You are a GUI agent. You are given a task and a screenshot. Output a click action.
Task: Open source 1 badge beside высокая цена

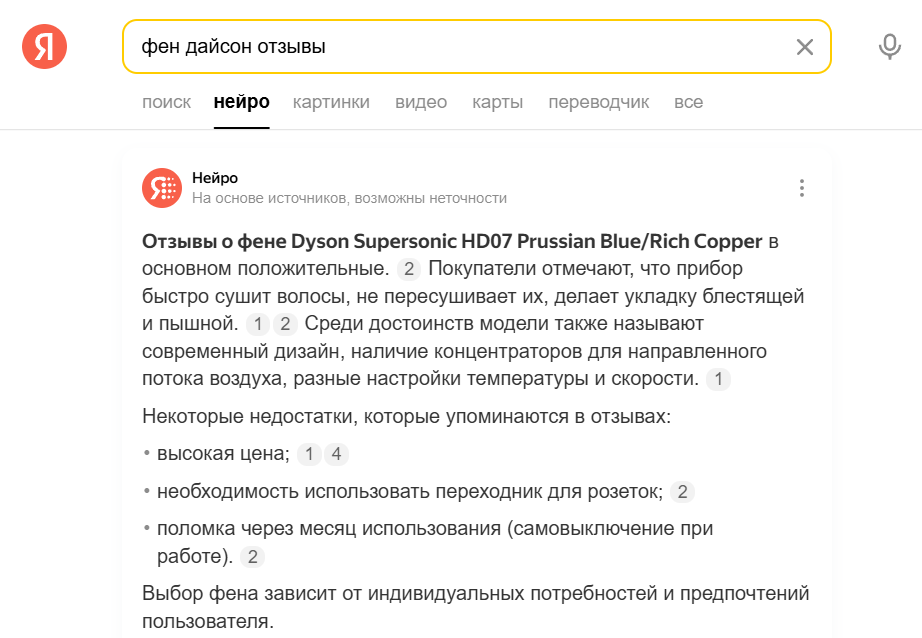[310, 454]
